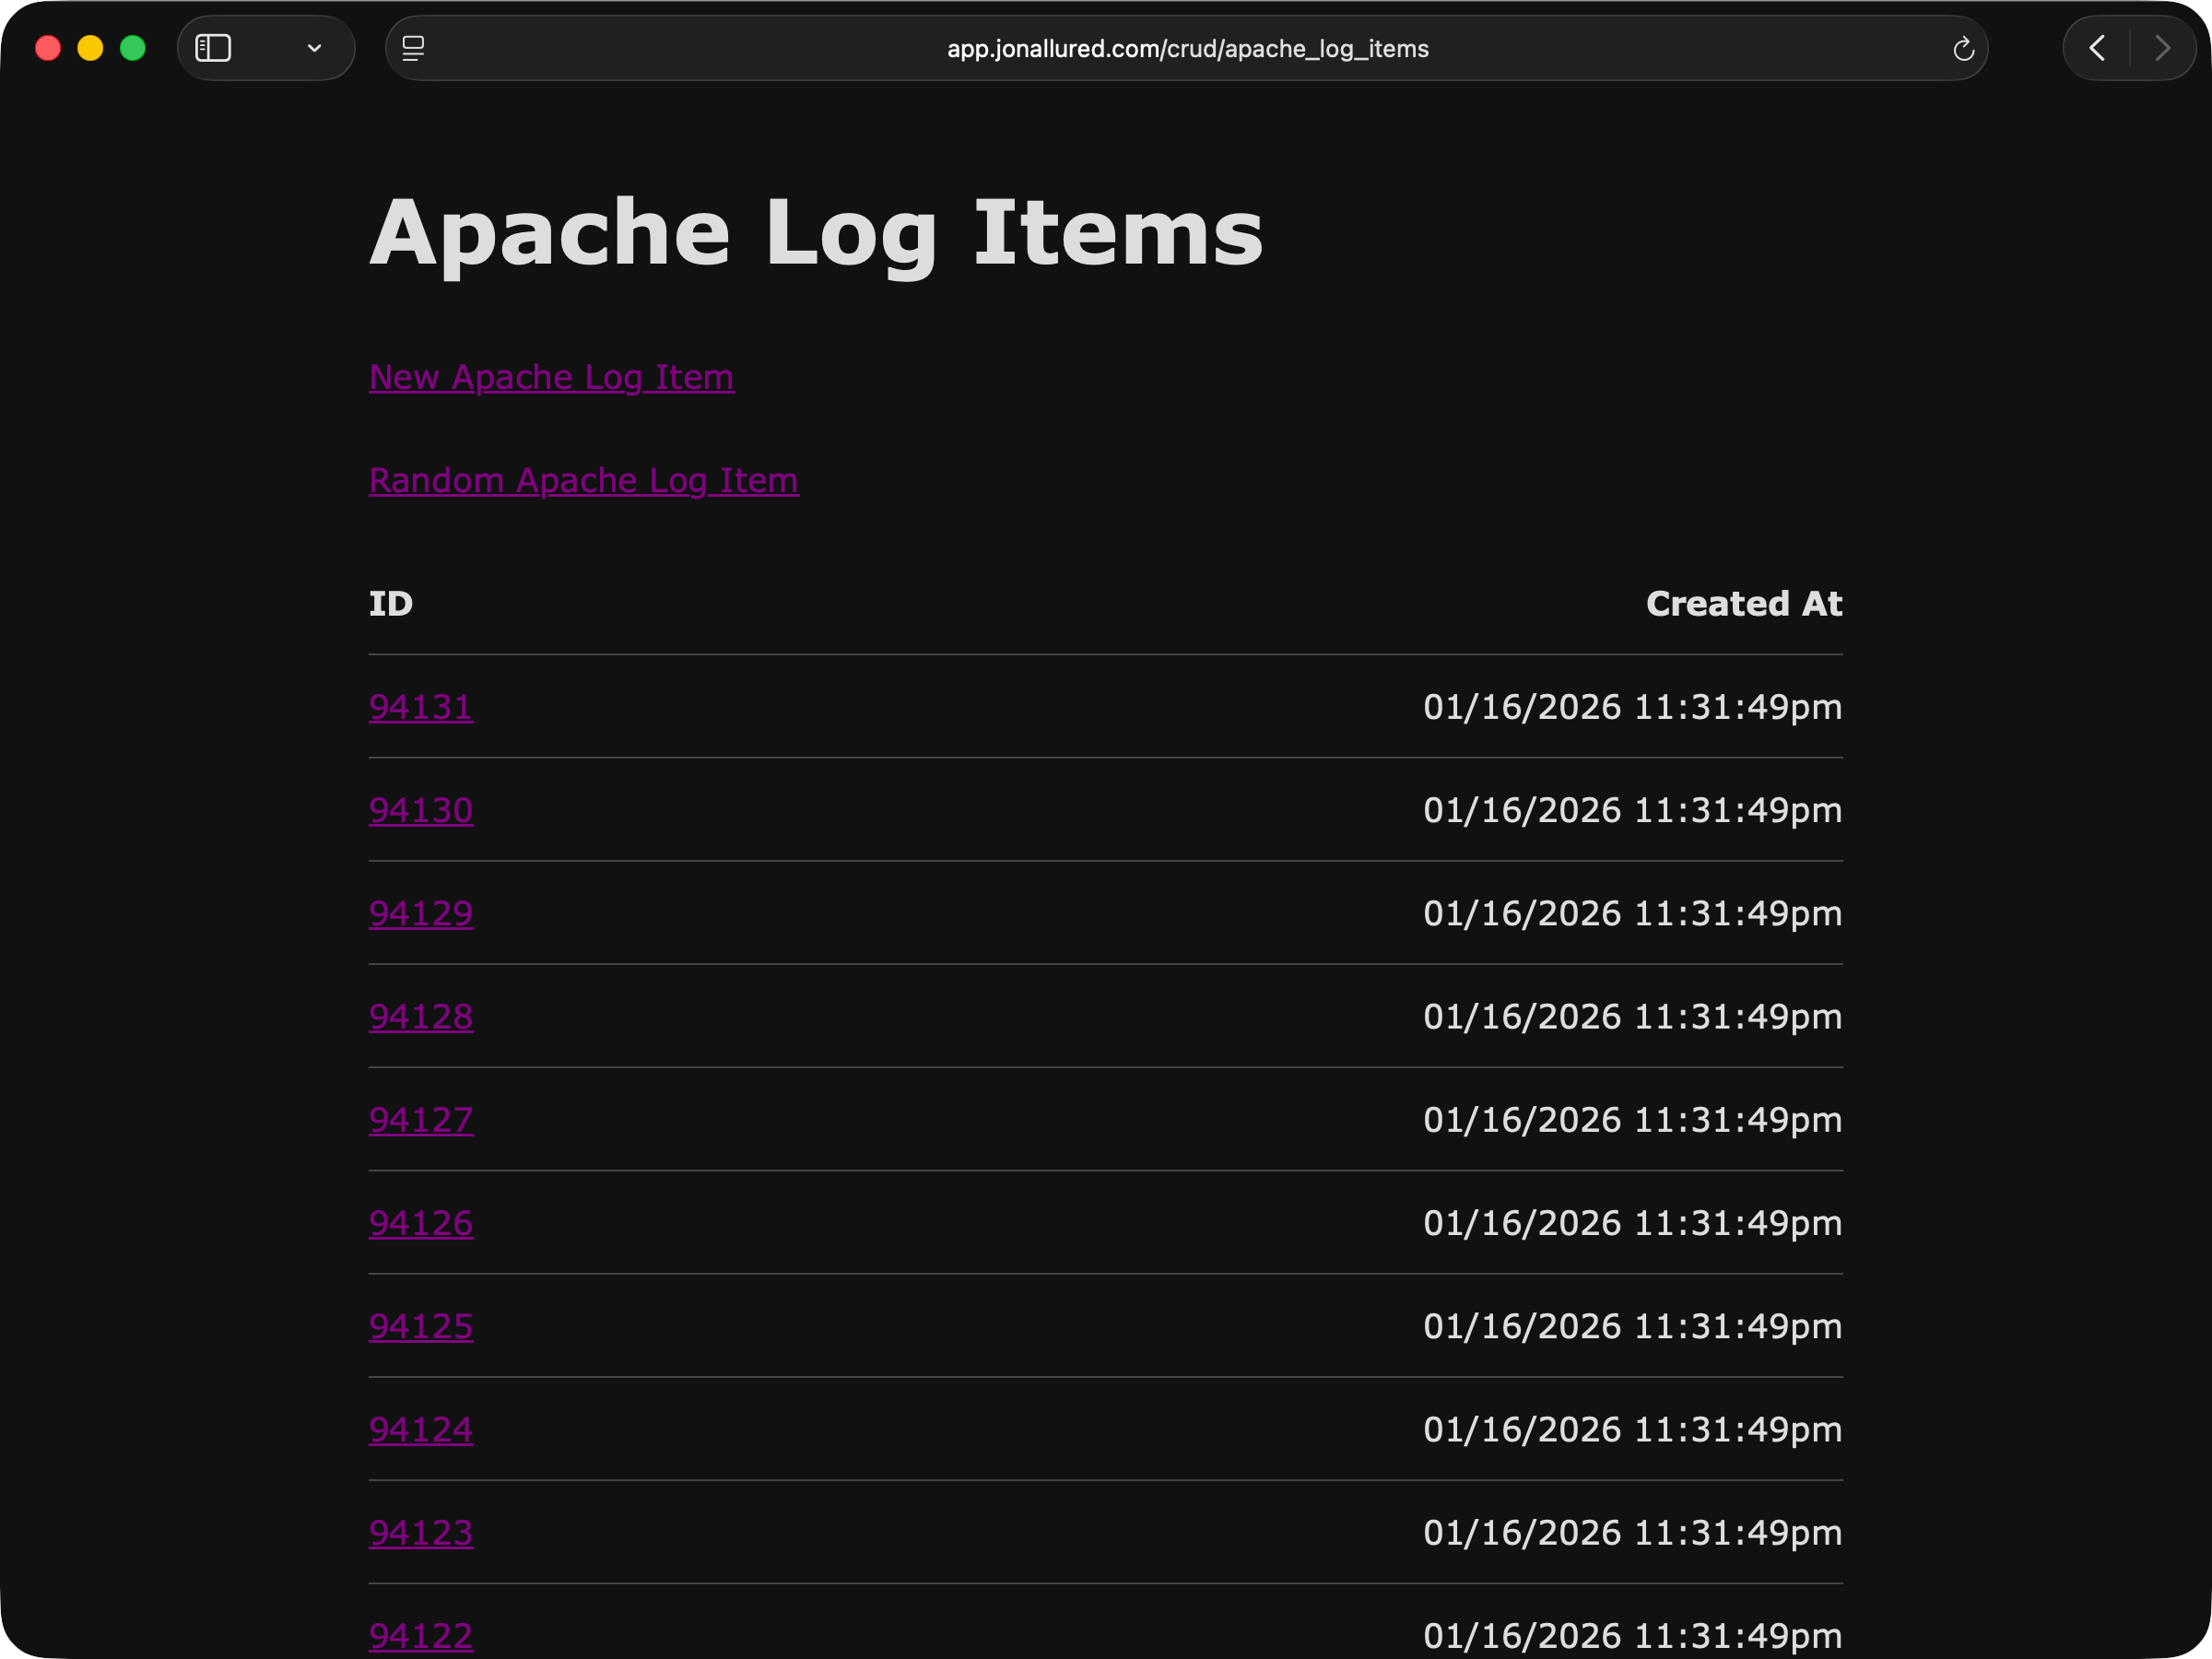Image resolution: width=2212 pixels, height=1659 pixels.
Task: Open the sidebar dropdown chevron
Action: pos(314,48)
